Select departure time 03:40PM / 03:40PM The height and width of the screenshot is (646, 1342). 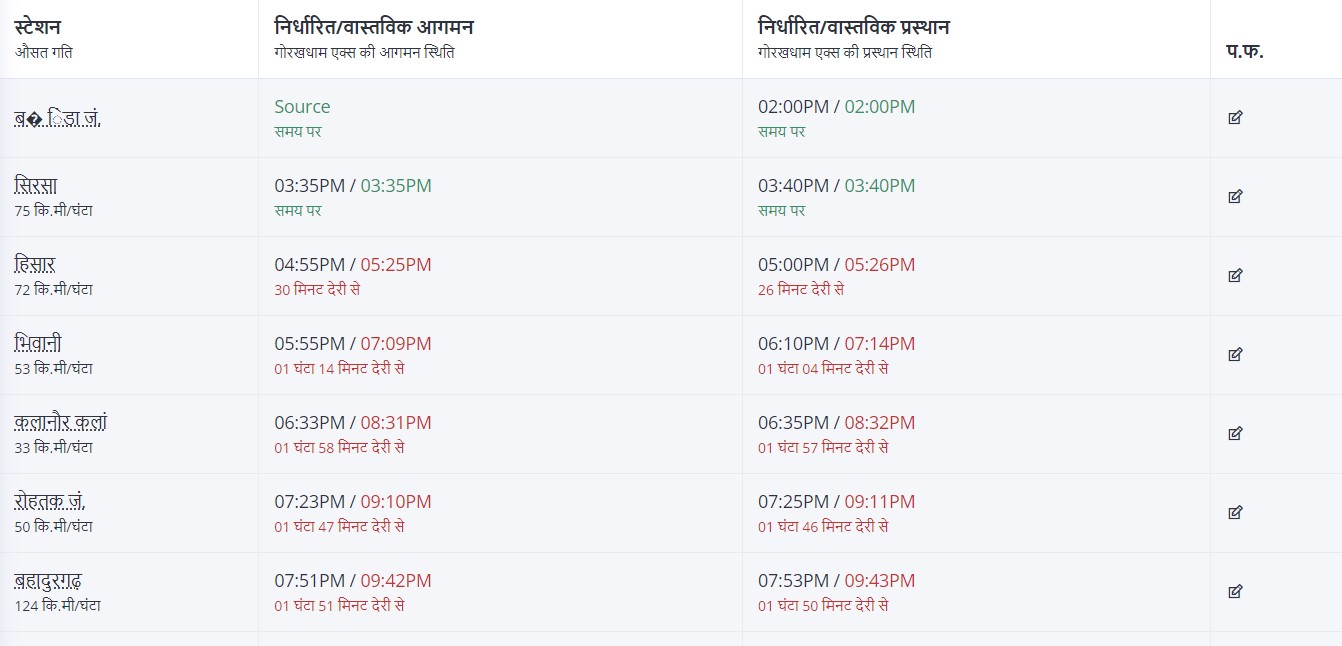point(836,186)
